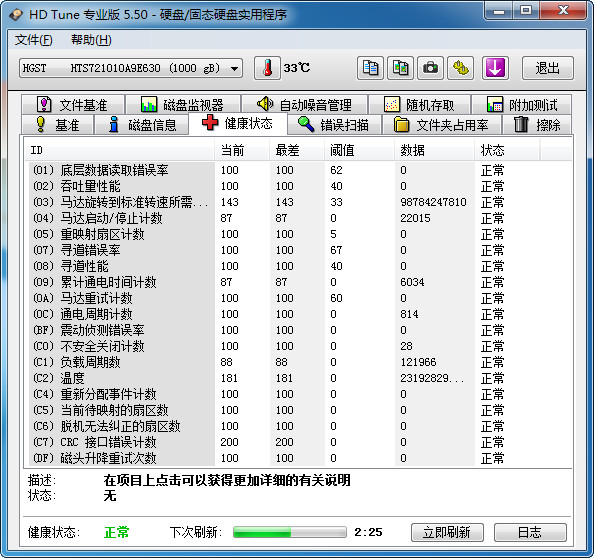The width and height of the screenshot is (594, 558).
Task: Click the 33℃ temperature reading
Action: [297, 68]
